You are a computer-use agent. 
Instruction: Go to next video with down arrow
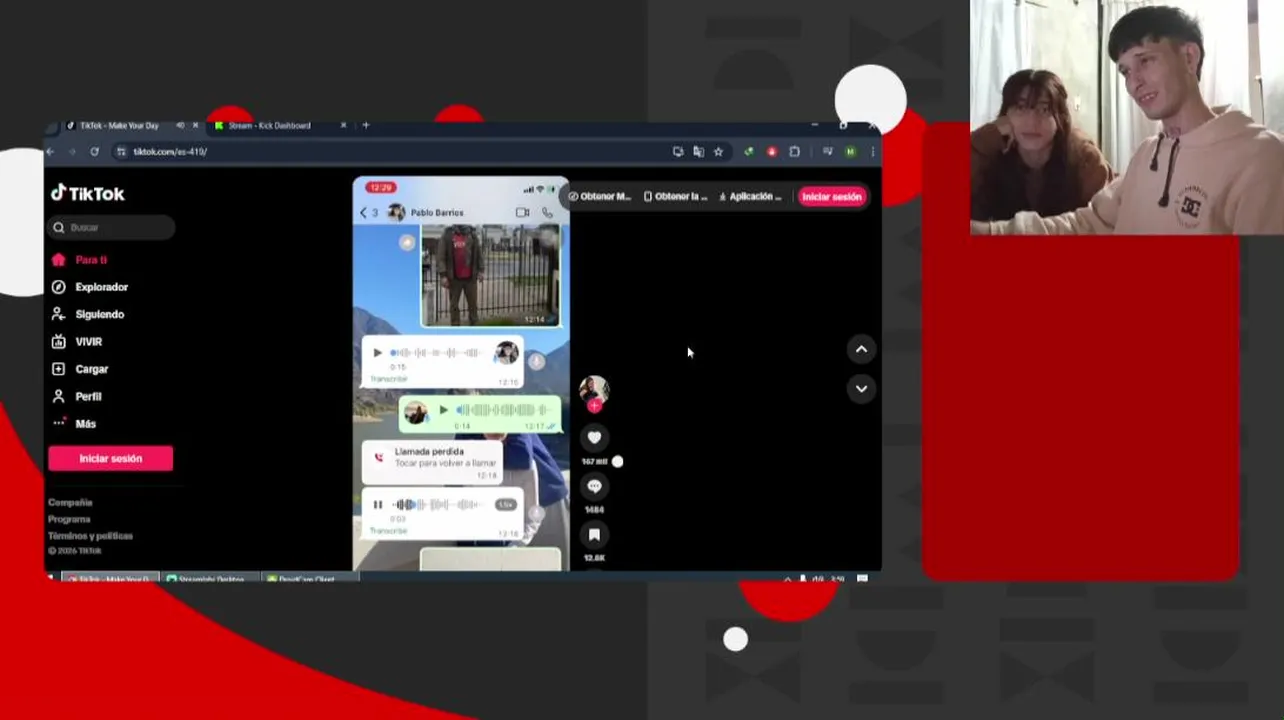pos(861,389)
